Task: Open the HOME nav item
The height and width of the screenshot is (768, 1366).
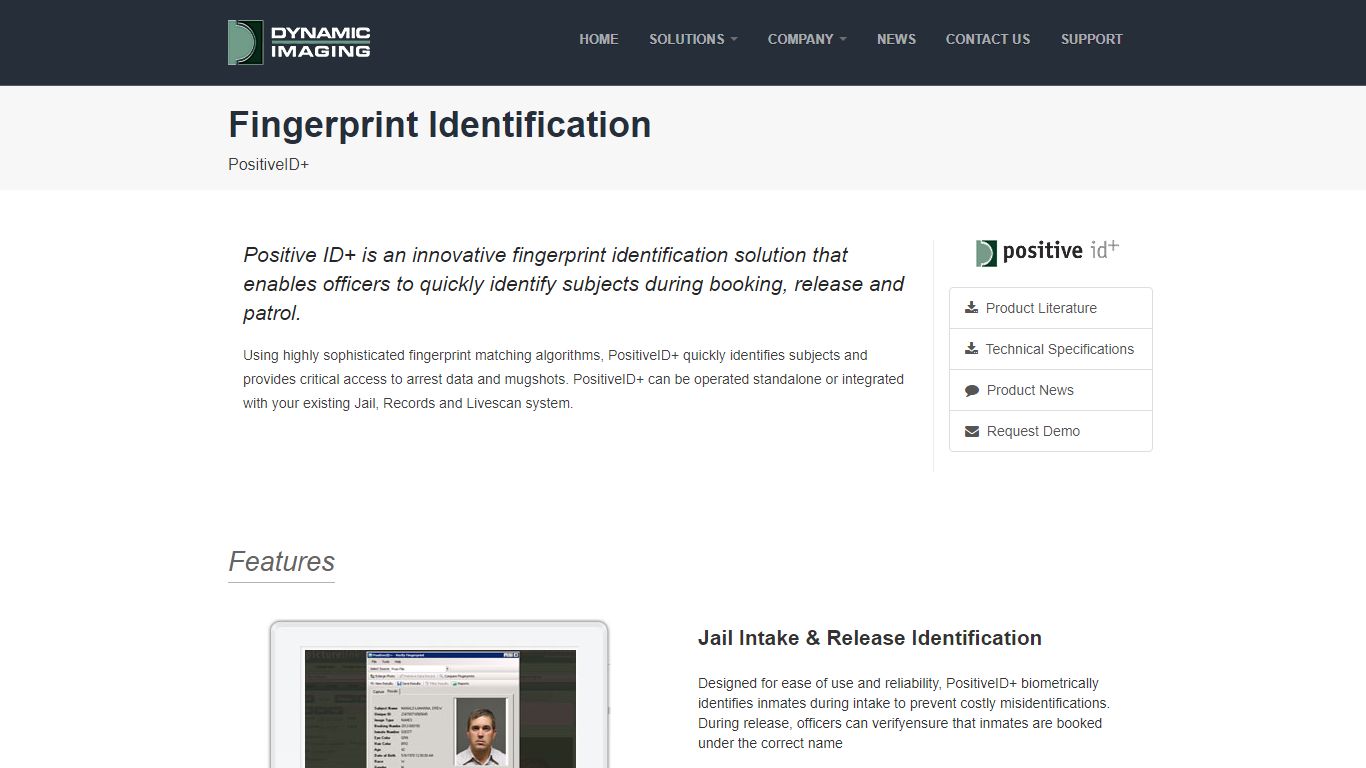Action: [x=599, y=39]
